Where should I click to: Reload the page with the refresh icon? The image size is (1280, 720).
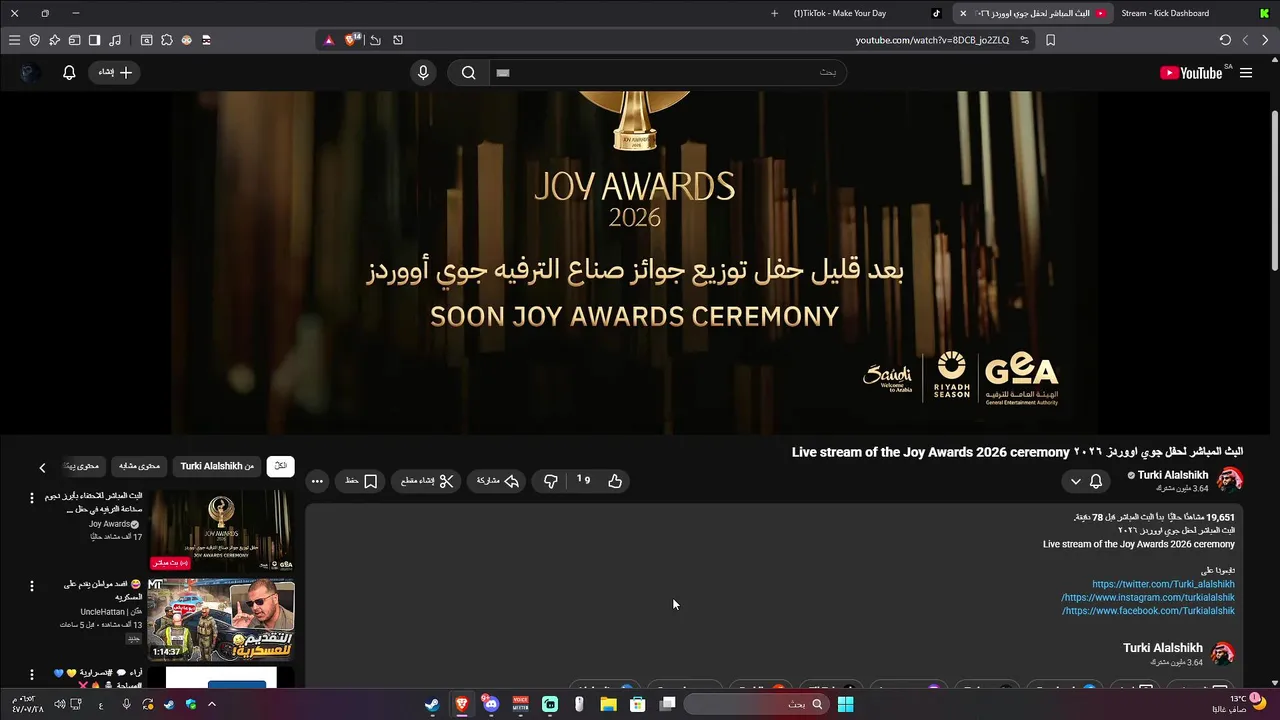tap(1225, 40)
